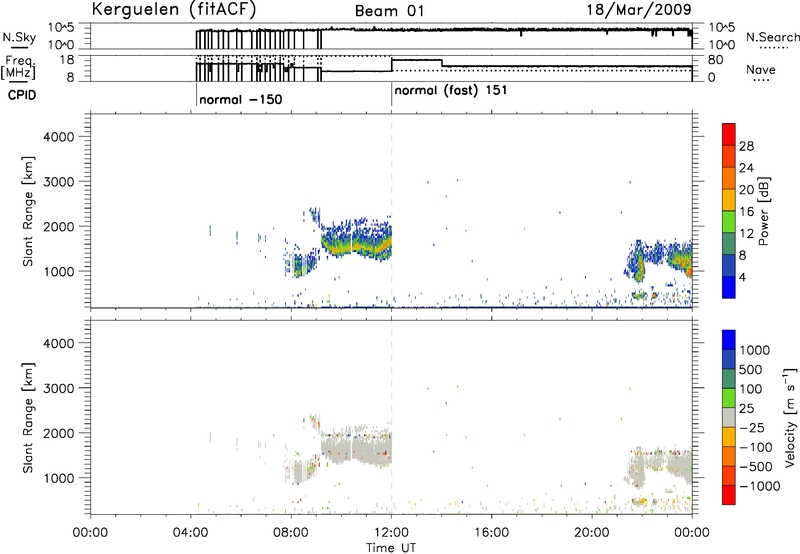
Task: Click the date '18/Mar/2009'
Action: (639, 9)
